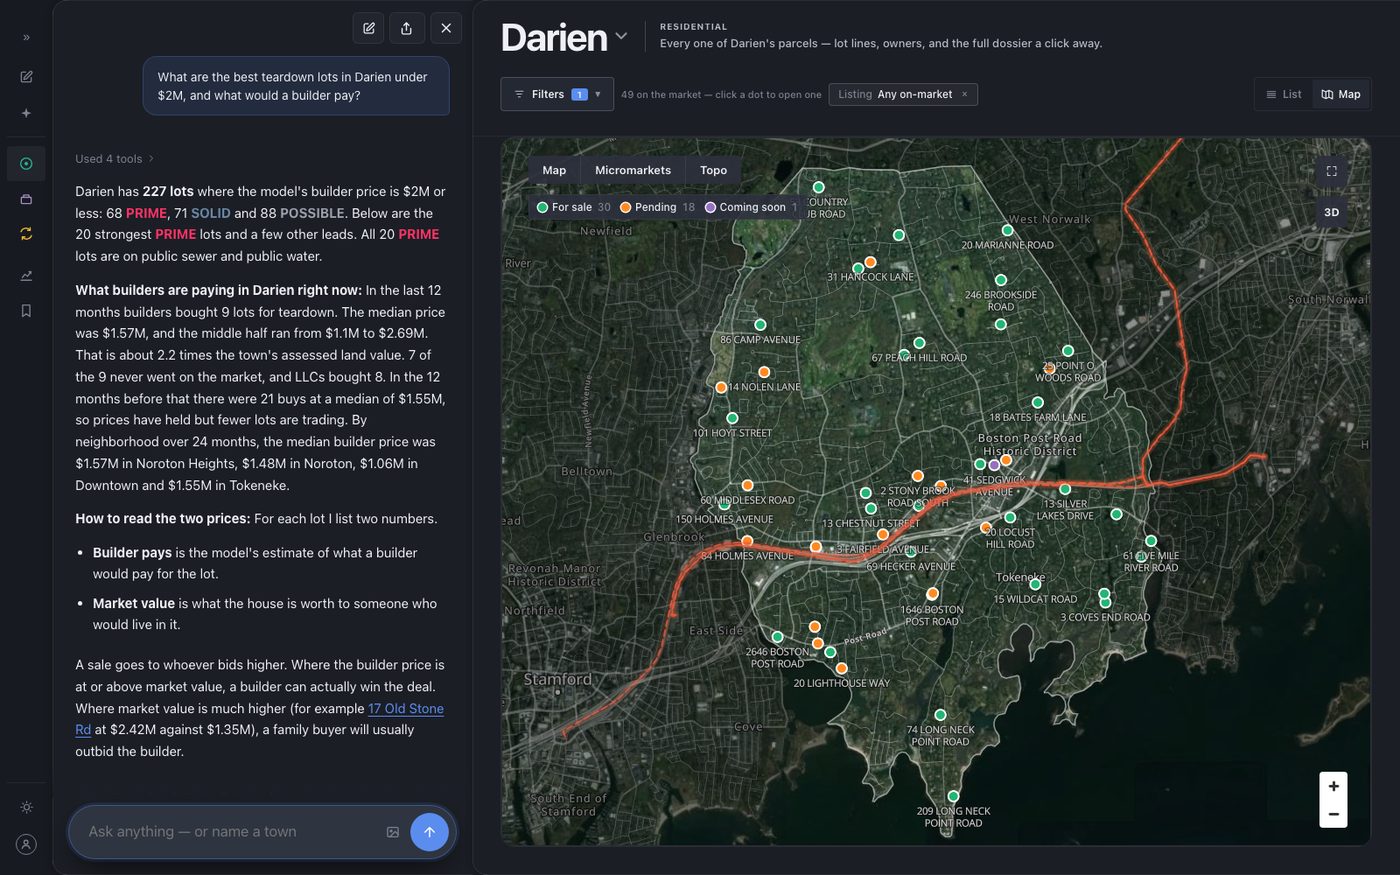This screenshot has width=1400, height=875.
Task: Expand the 'Used 4 tools' disclosure
Action: point(115,159)
